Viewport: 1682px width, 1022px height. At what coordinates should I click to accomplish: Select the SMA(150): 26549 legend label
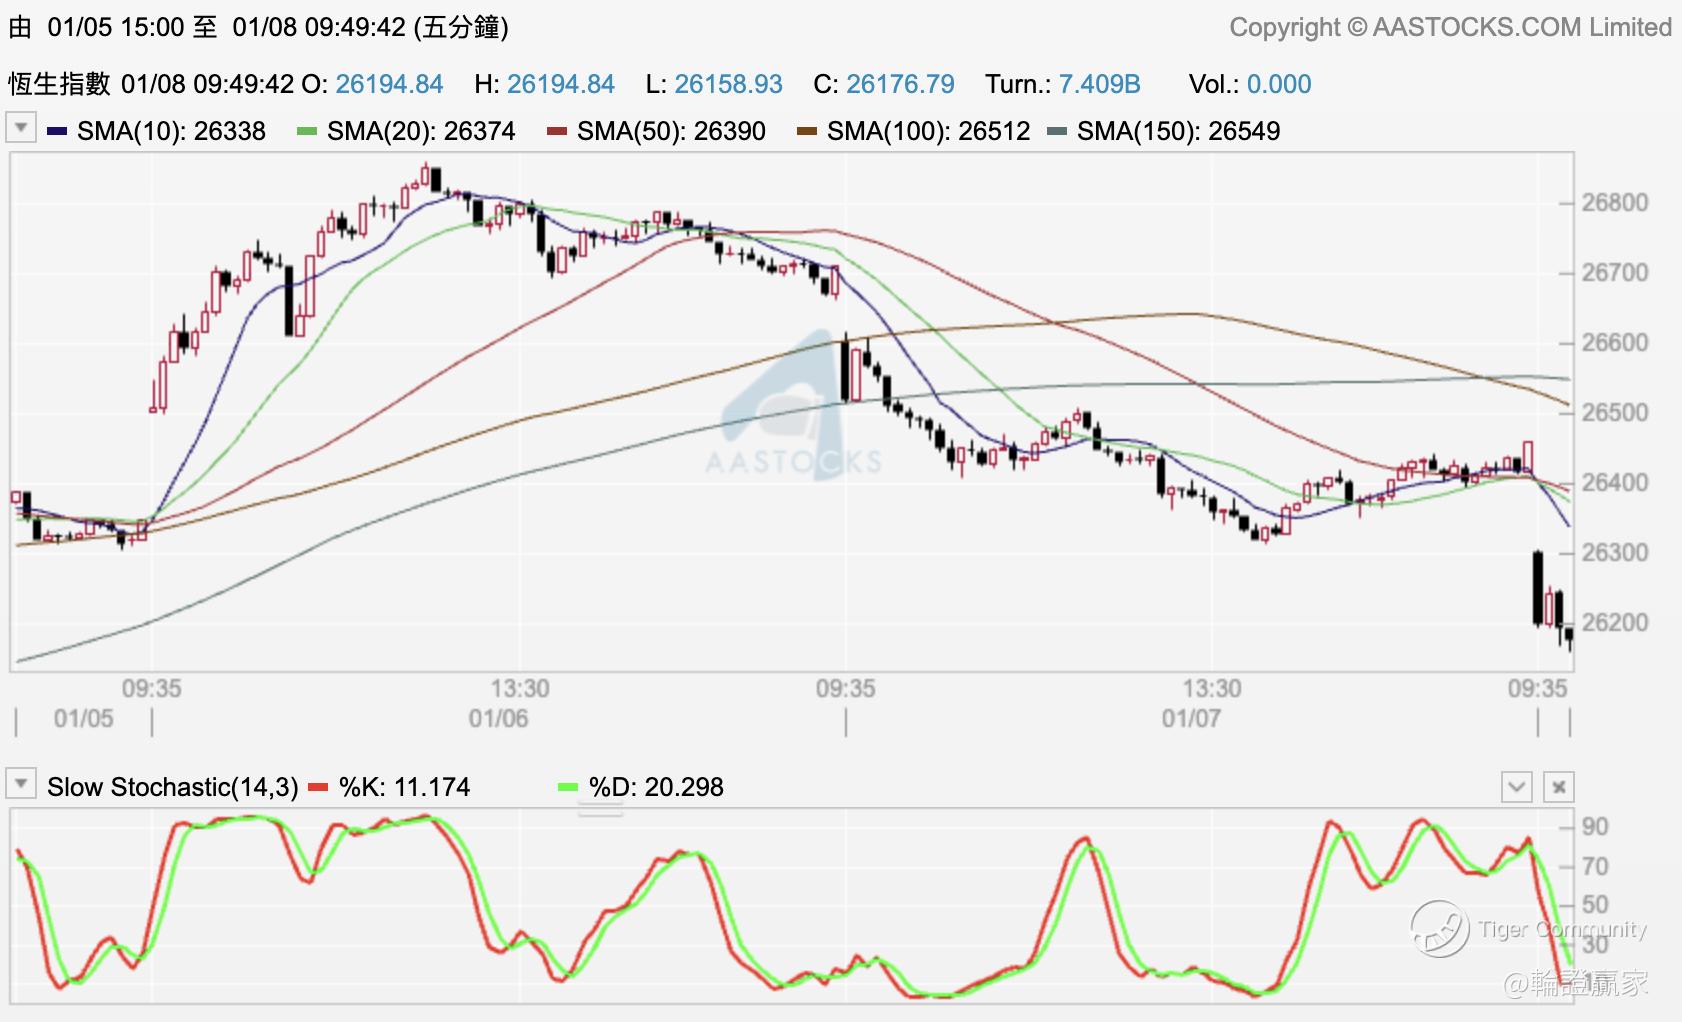[x=1178, y=131]
